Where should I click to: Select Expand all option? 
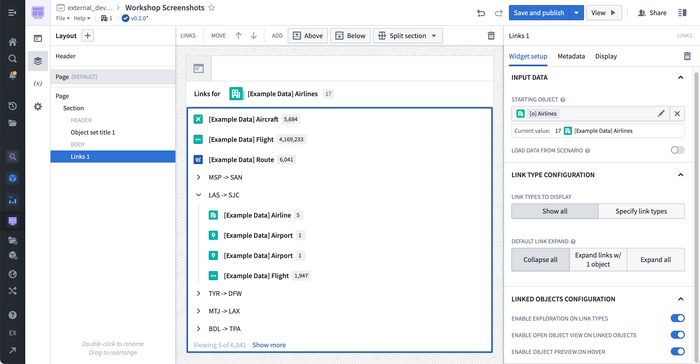pos(655,259)
